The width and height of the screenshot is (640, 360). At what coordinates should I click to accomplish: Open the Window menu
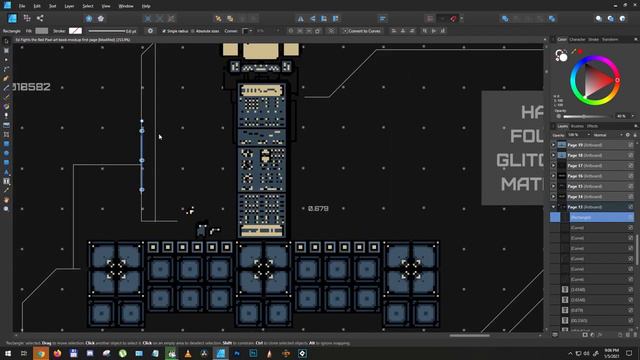coord(126,6)
